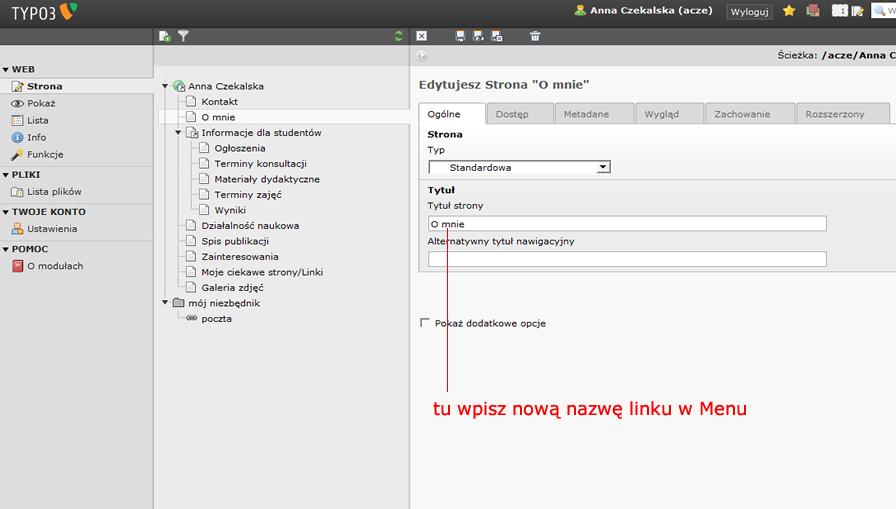This screenshot has width=896, height=509.
Task: Click the recent documents pencil icon in top bar
Action: [857, 11]
